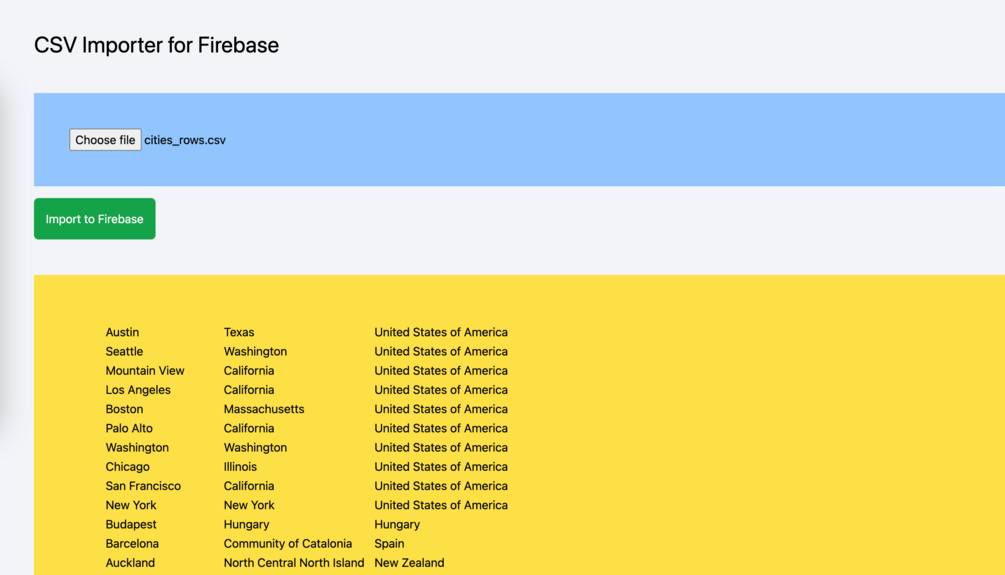Click the Import to Firebase button
Image resolution: width=1005 pixels, height=575 pixels.
click(x=95, y=219)
